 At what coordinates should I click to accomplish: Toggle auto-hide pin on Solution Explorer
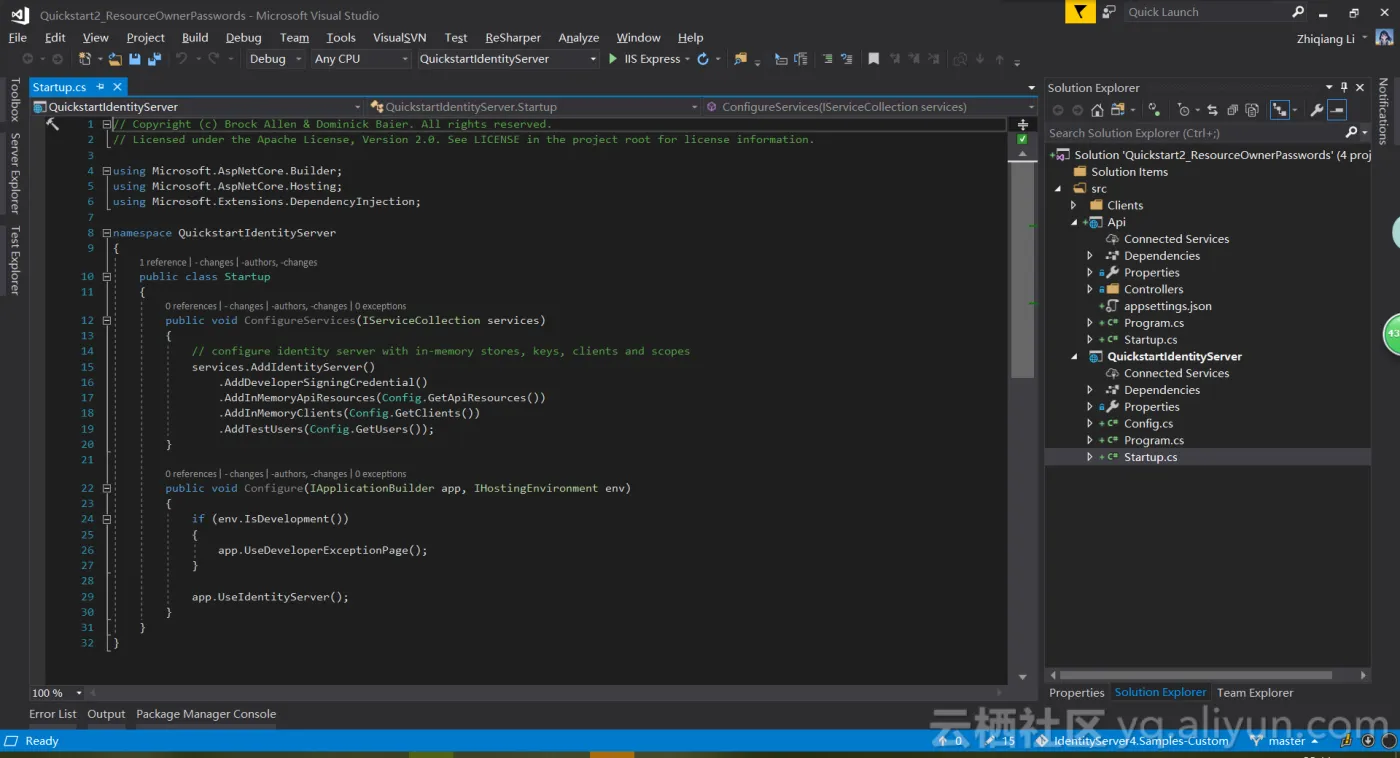click(1344, 87)
